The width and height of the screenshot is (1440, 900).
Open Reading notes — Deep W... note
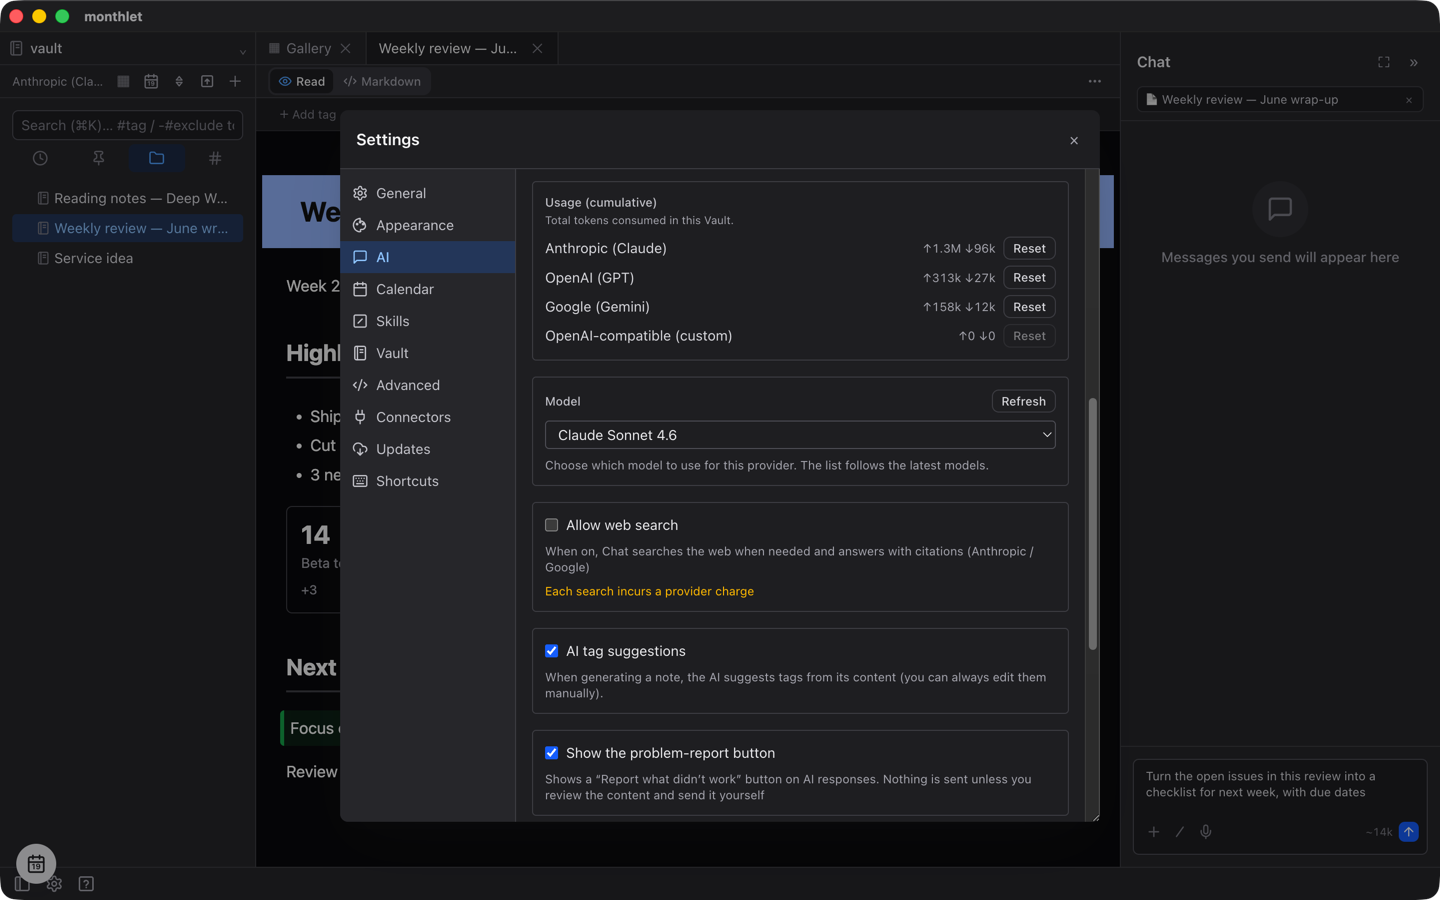[x=128, y=198]
